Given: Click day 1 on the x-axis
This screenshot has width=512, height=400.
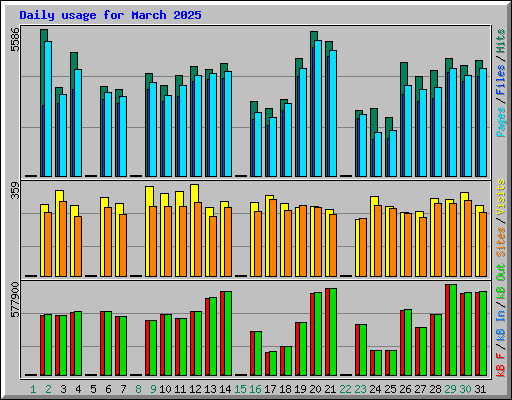Looking at the screenshot, I should (33, 389).
